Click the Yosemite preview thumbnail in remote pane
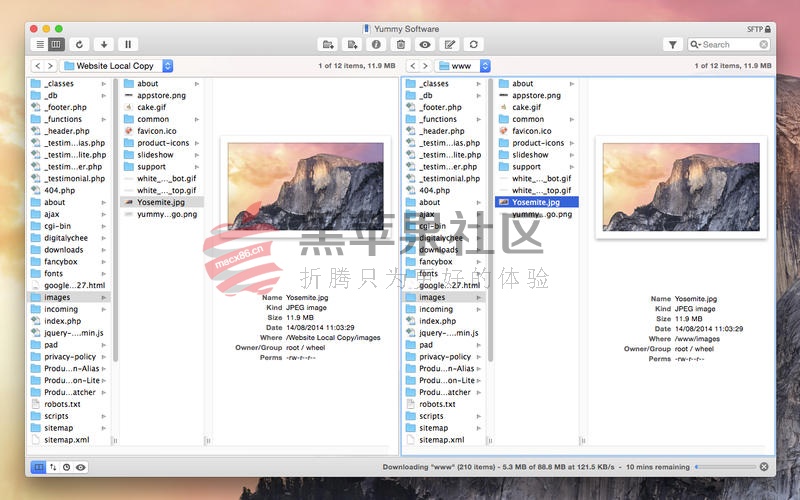 point(681,187)
